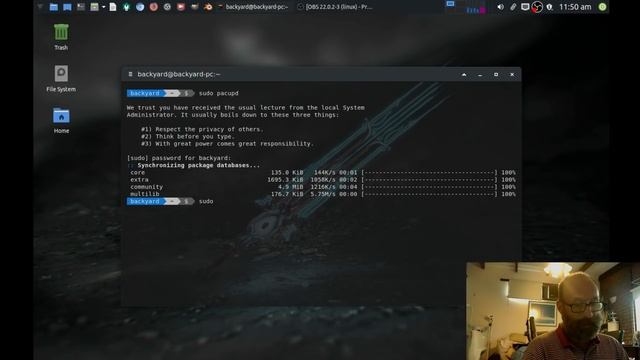The height and width of the screenshot is (360, 640).
Task: Close the backyard terminal window
Action: (x=512, y=75)
